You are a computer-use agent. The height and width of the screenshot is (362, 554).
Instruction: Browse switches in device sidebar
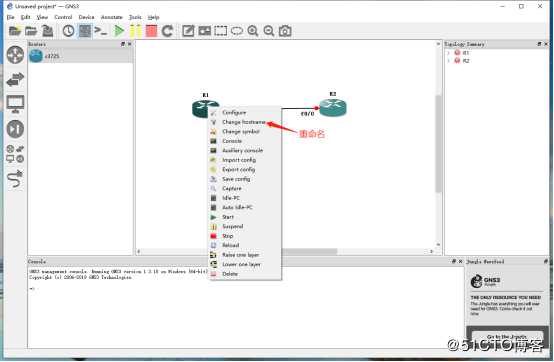(15, 79)
